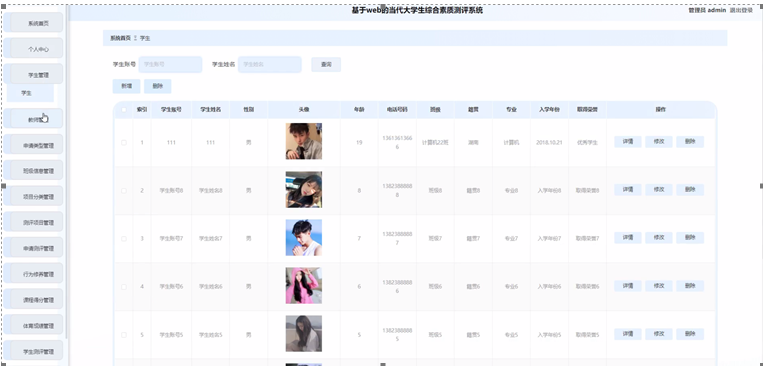Select the 优秀学生 honor cell

pos(587,143)
